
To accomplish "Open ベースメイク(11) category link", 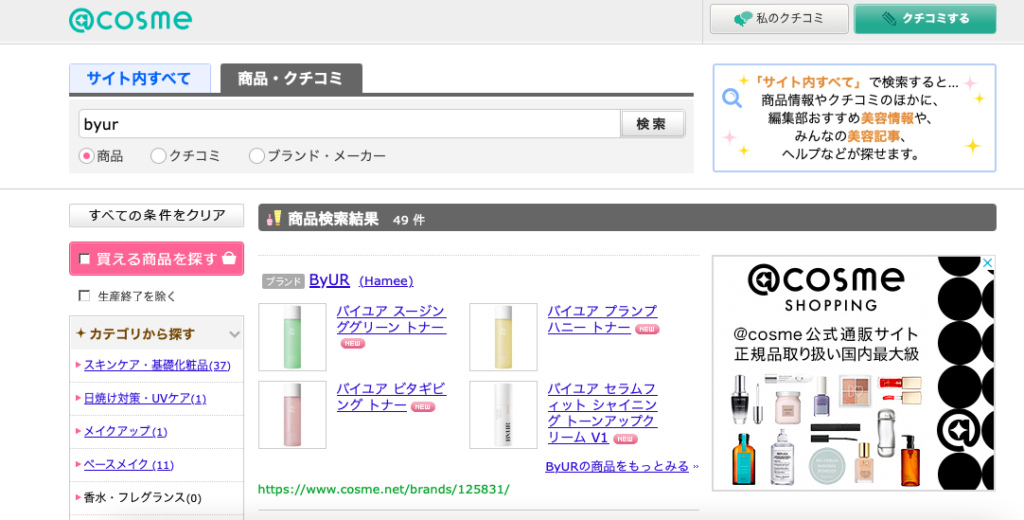I will 129,465.
